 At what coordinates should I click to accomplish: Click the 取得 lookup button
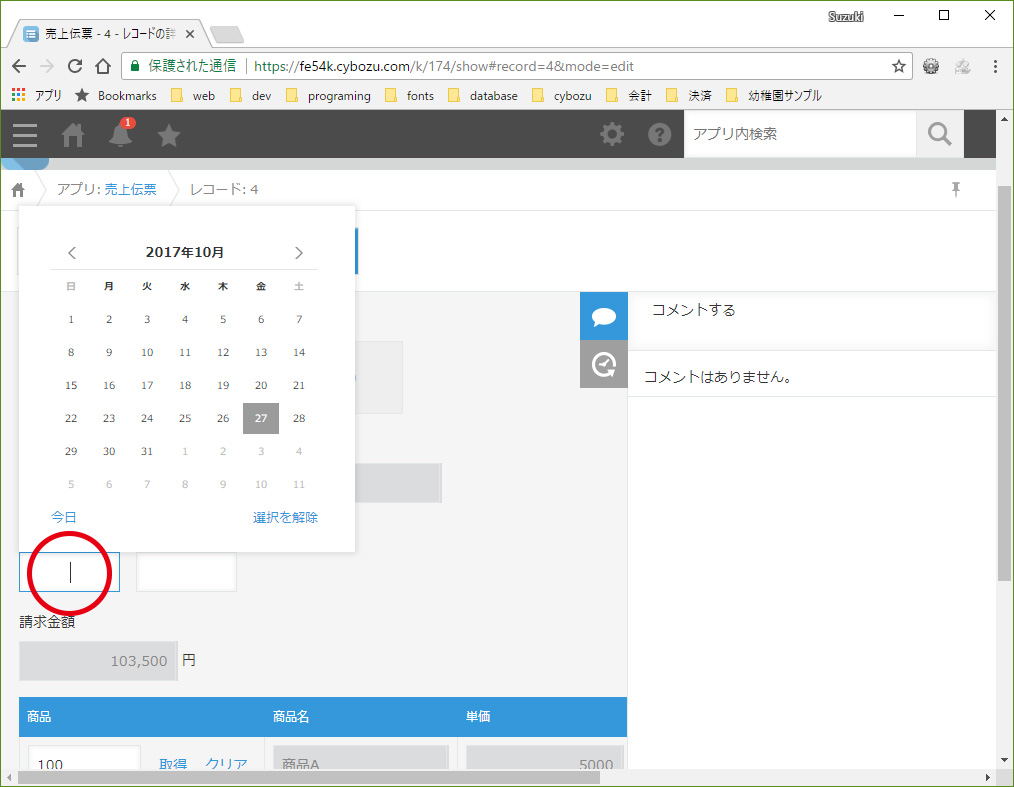(x=173, y=764)
